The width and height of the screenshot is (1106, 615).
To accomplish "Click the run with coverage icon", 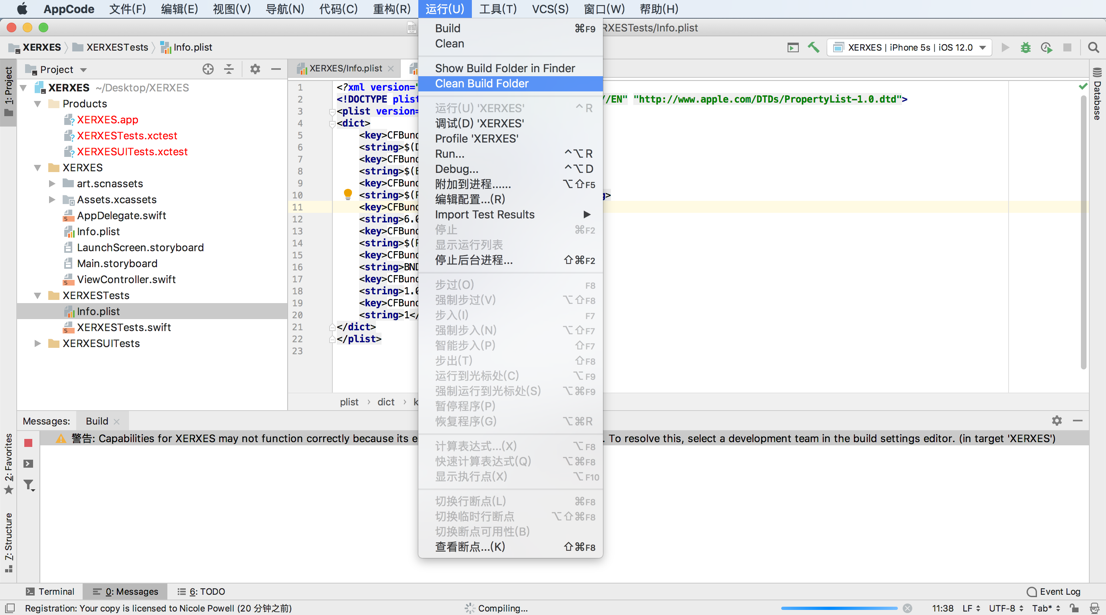I will [1046, 47].
